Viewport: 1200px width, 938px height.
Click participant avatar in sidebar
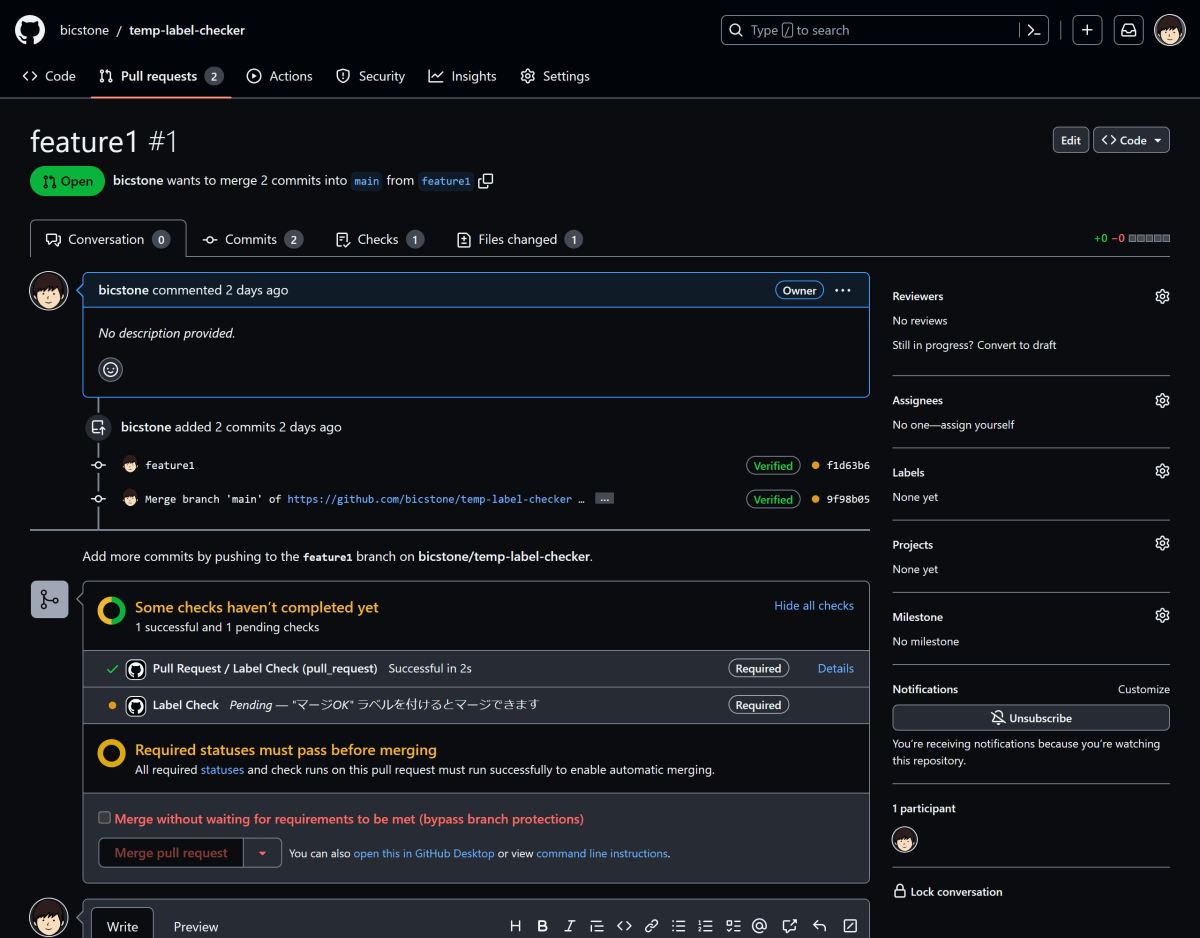tap(905, 840)
